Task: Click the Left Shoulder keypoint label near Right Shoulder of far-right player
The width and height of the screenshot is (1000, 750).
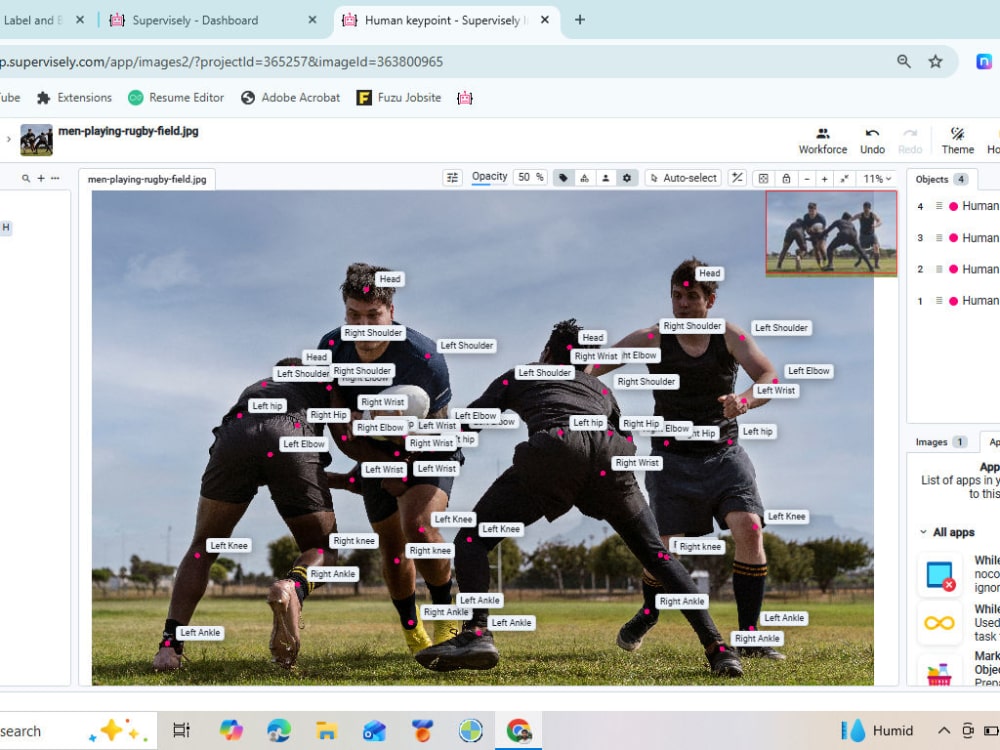Action: pyautogui.click(x=781, y=328)
